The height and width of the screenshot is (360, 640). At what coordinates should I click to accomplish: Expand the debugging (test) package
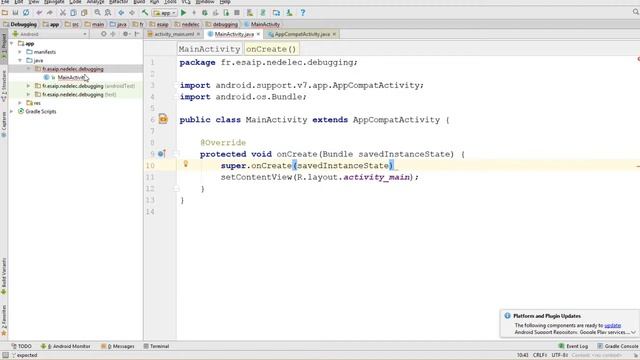click(x=28, y=95)
